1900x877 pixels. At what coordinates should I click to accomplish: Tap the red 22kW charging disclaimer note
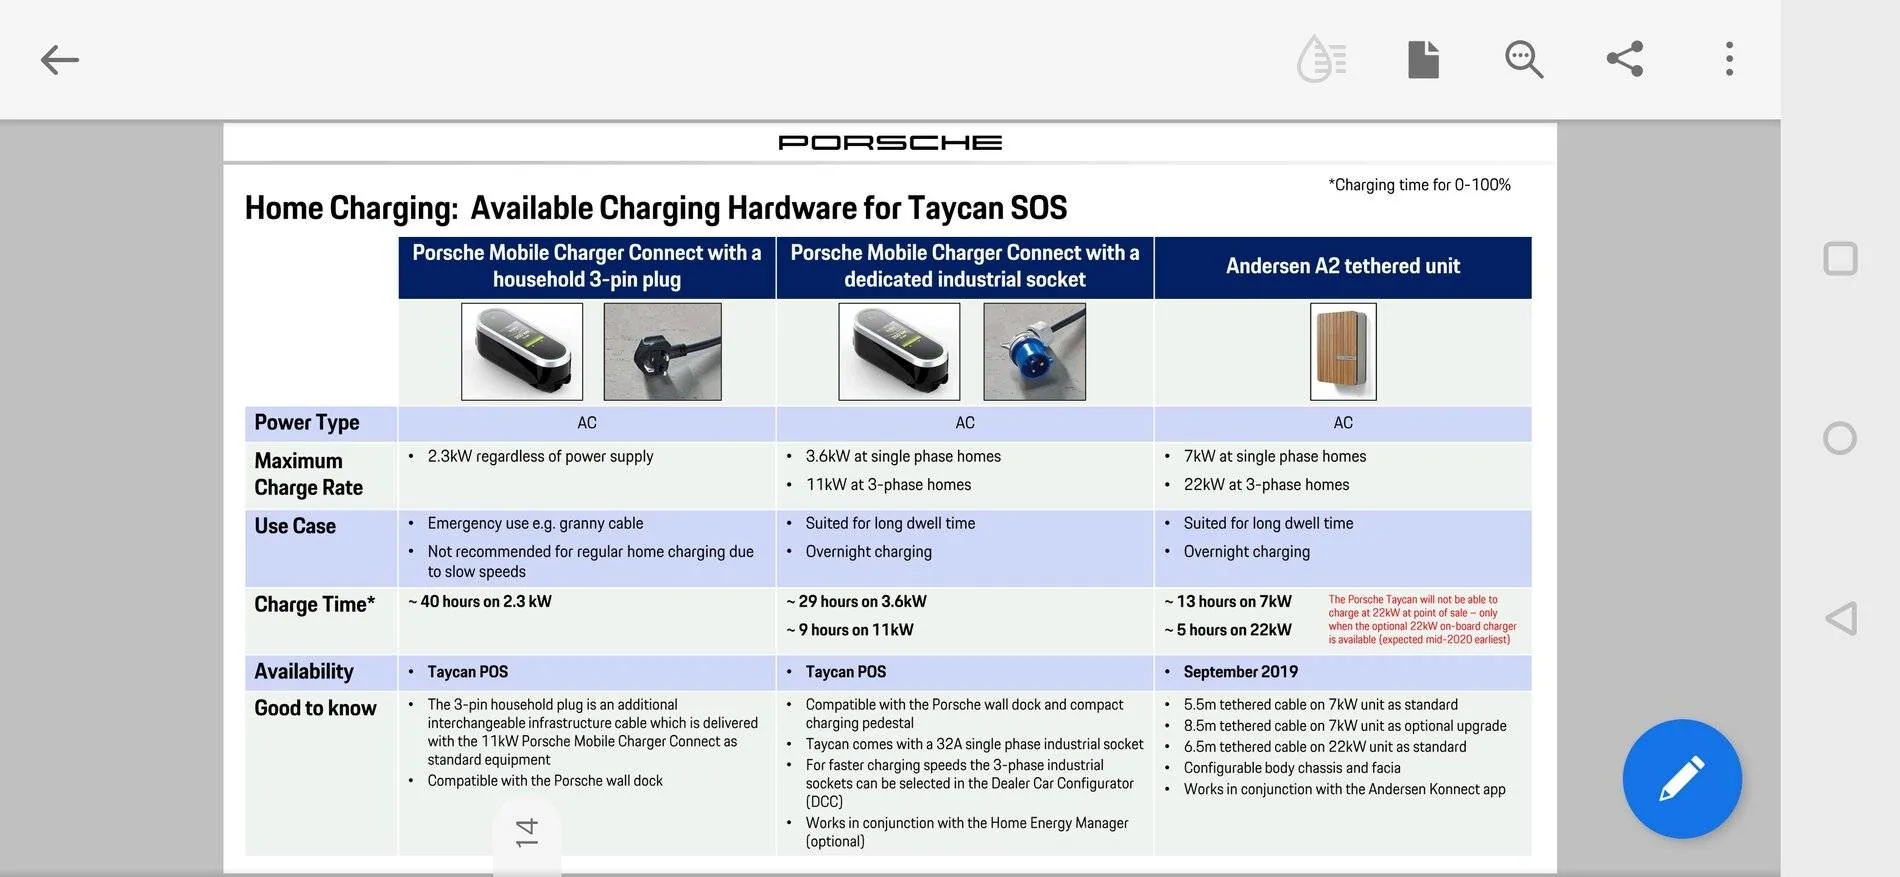tap(1422, 619)
